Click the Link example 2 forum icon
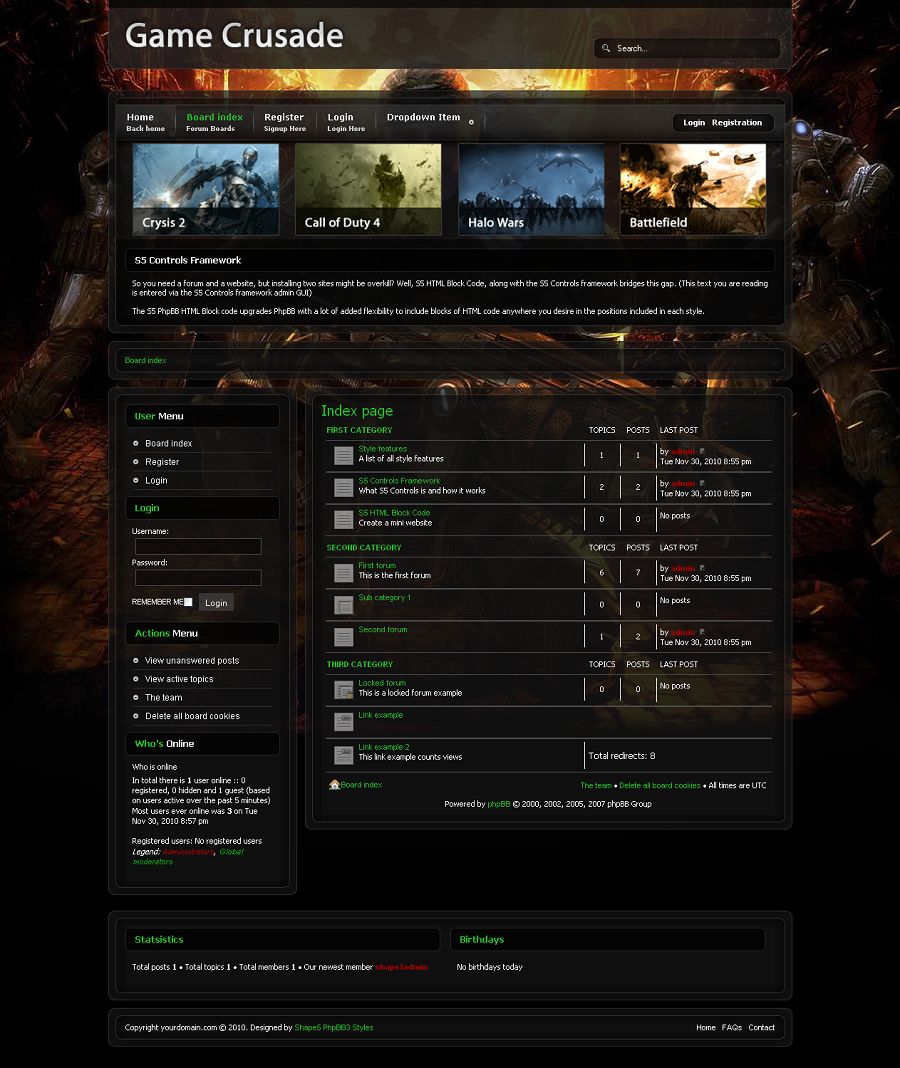 pos(343,754)
